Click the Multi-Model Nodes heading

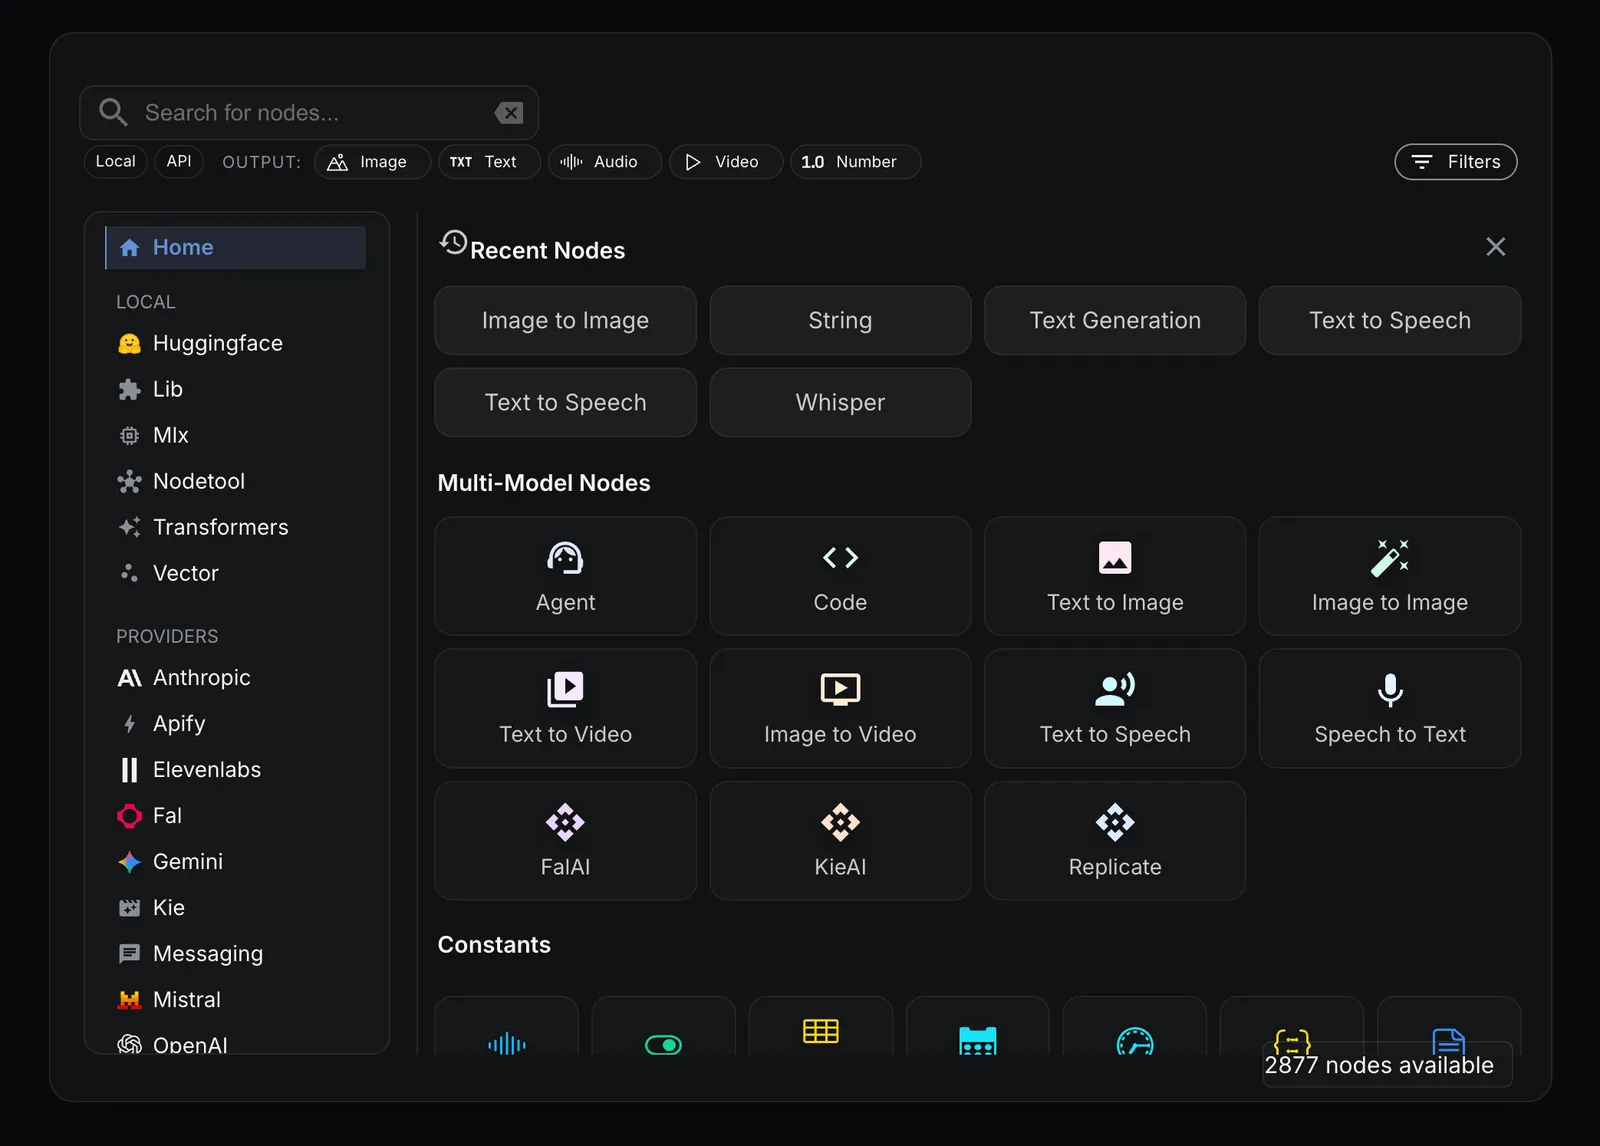click(544, 483)
